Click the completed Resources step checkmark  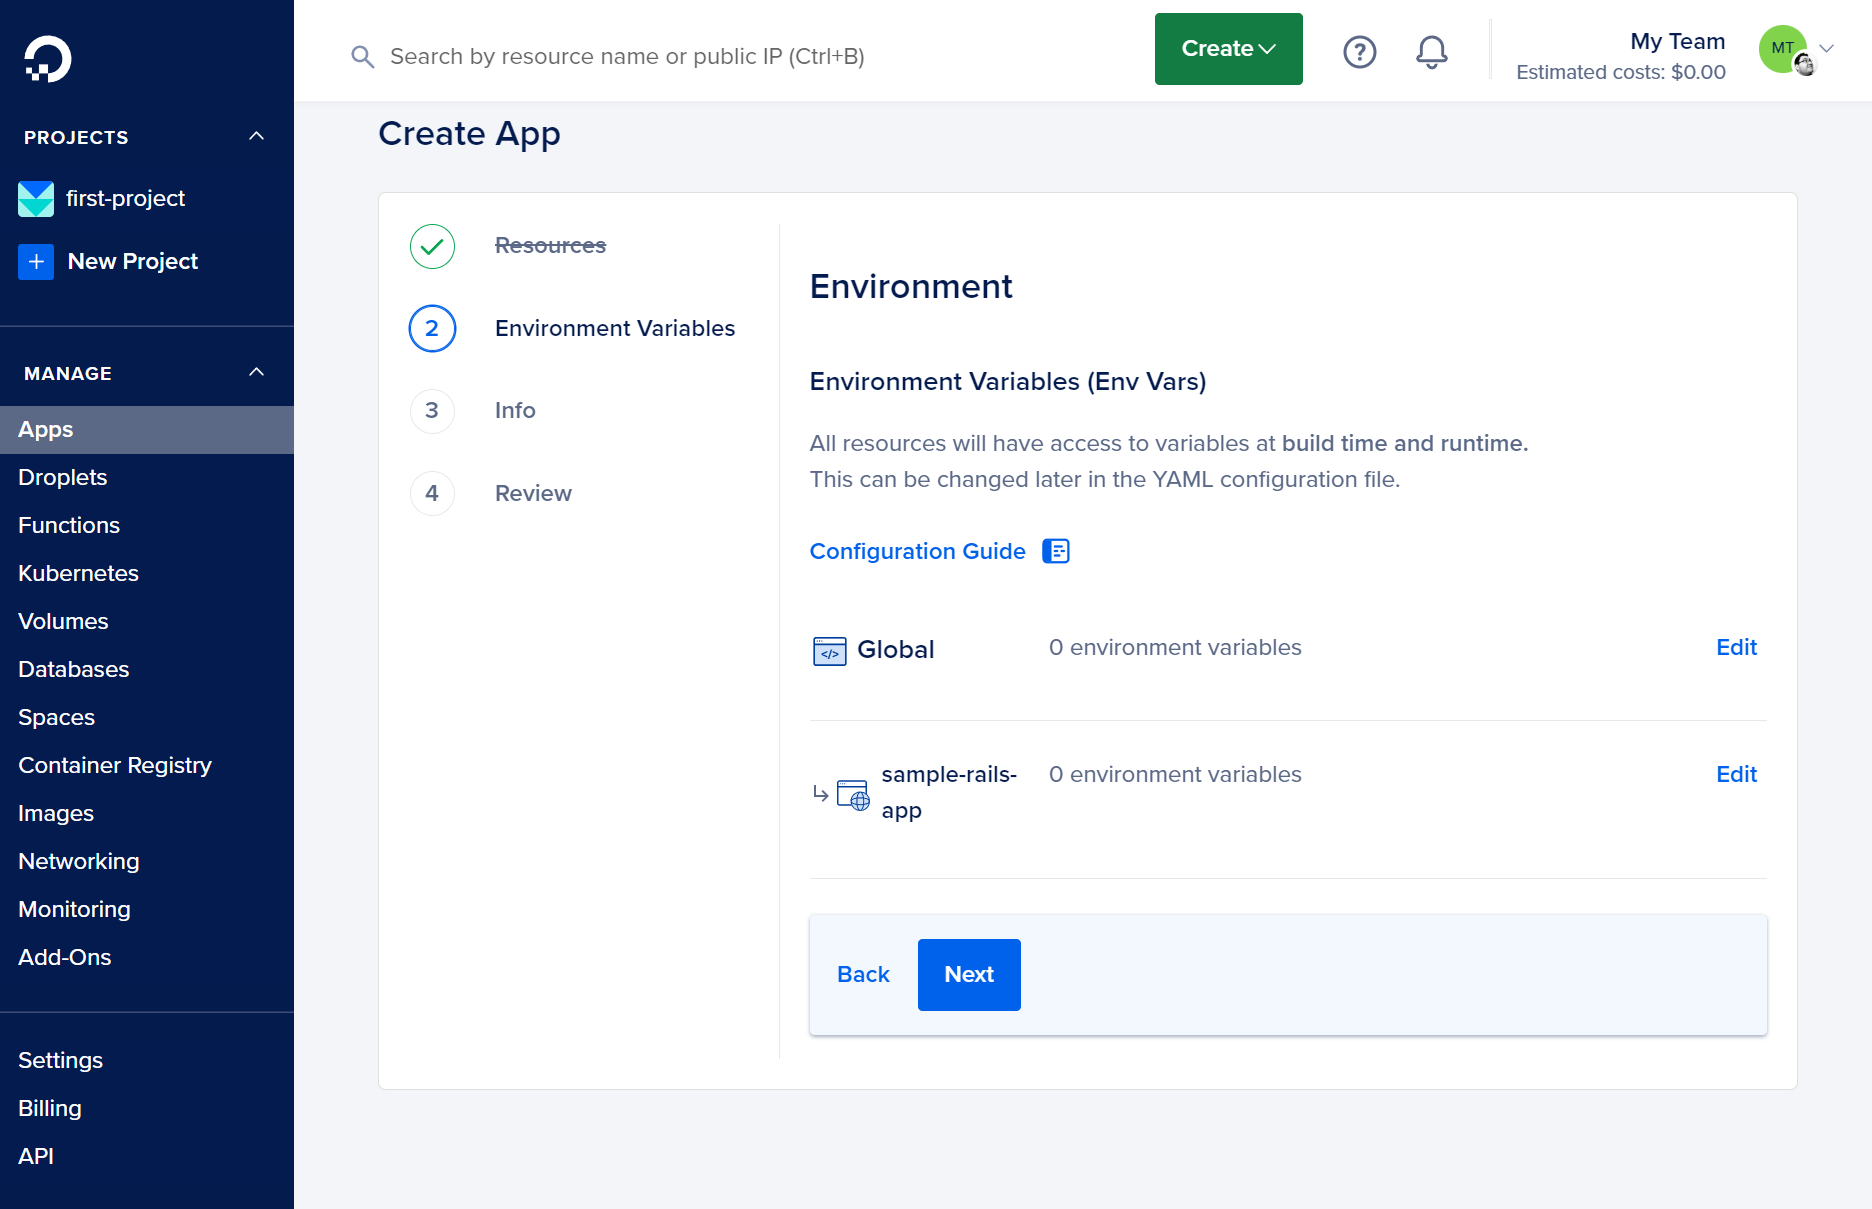click(432, 246)
